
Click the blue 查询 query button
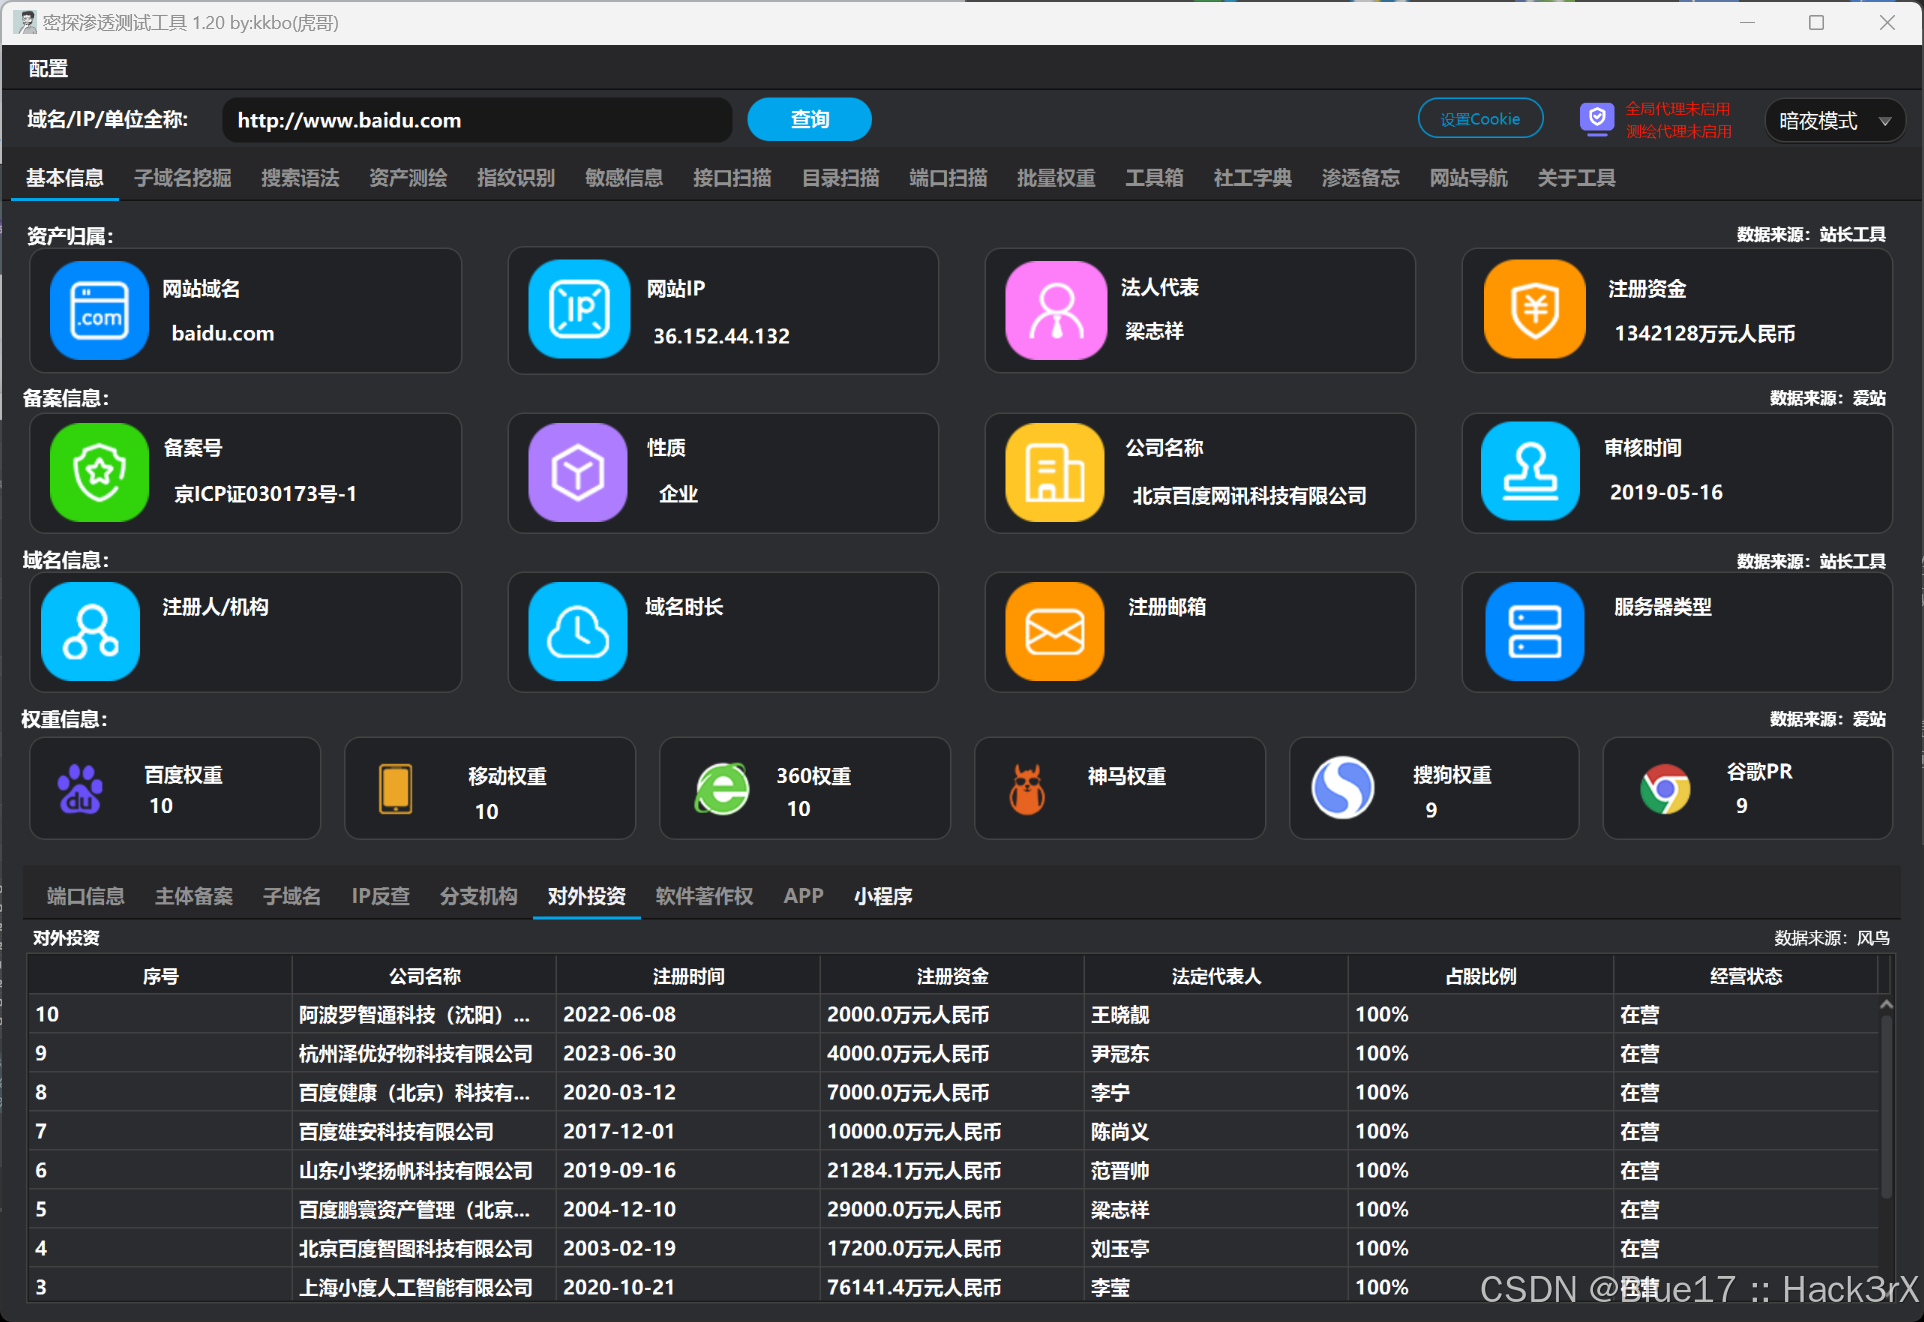click(809, 120)
